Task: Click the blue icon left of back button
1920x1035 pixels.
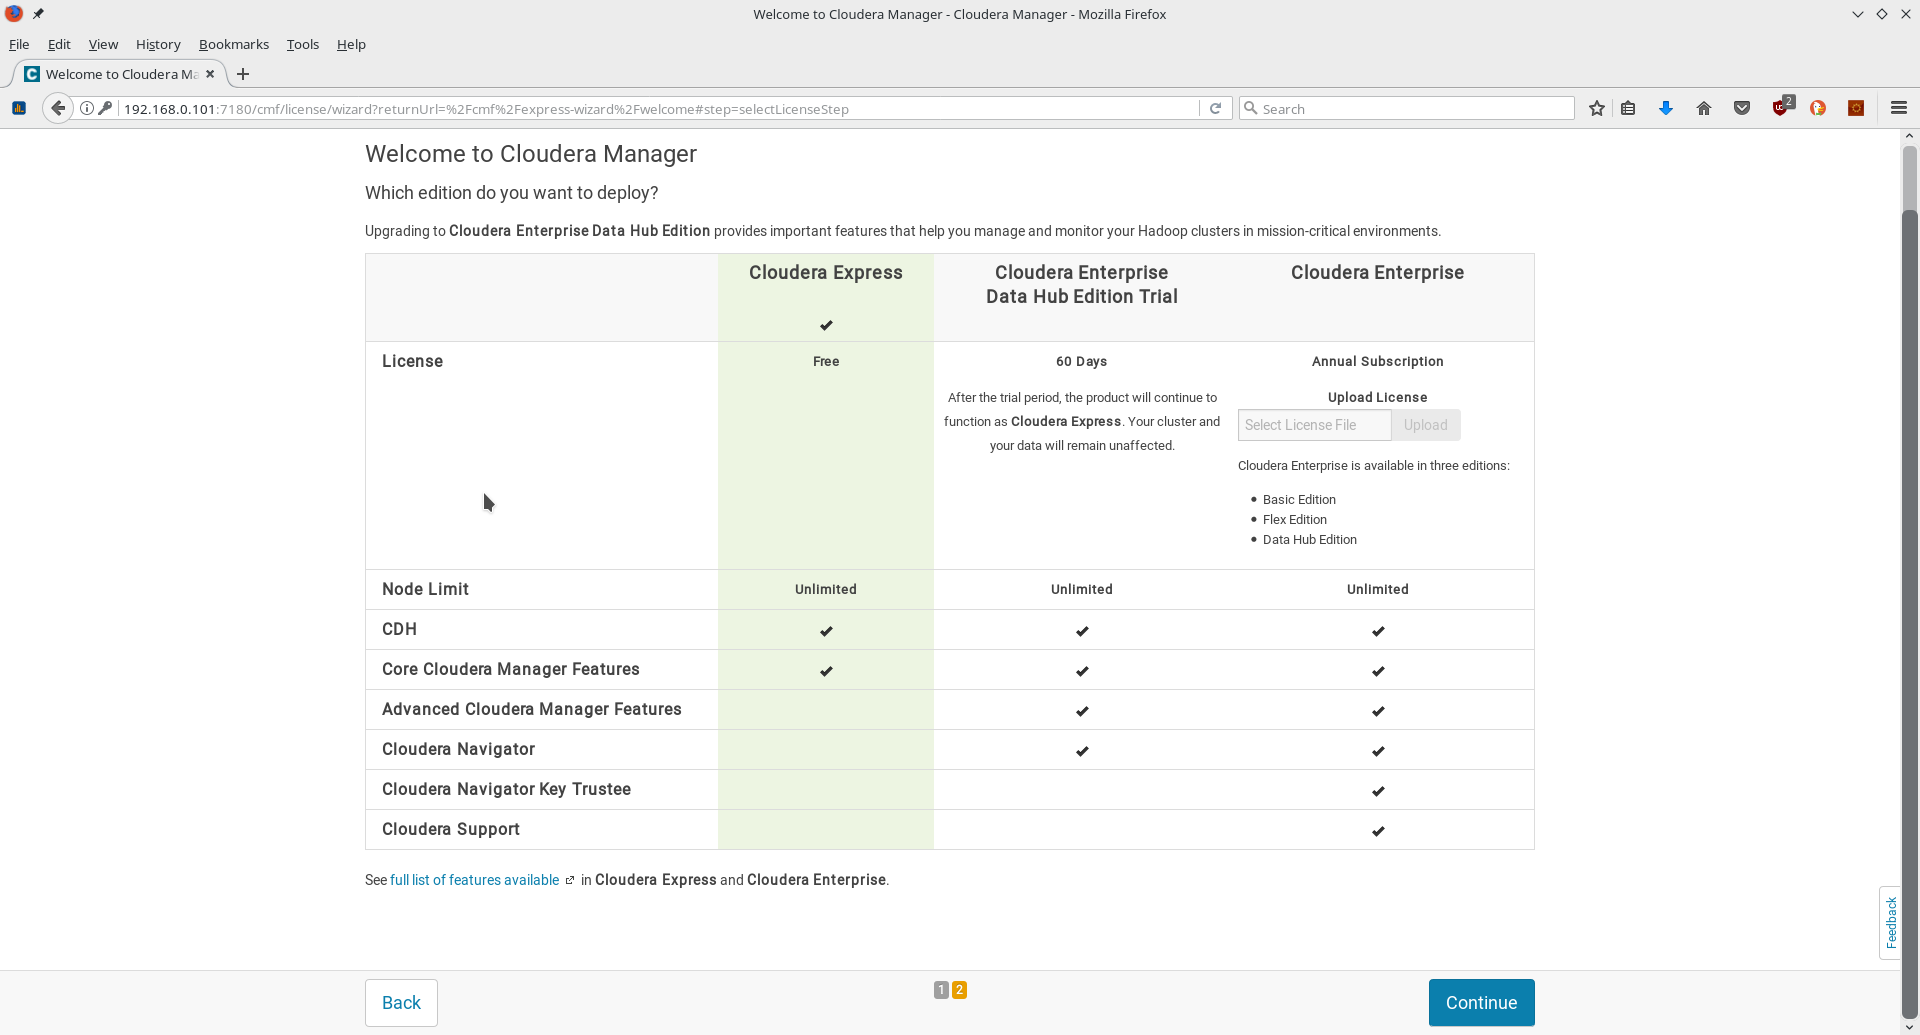Action: pyautogui.click(x=19, y=108)
